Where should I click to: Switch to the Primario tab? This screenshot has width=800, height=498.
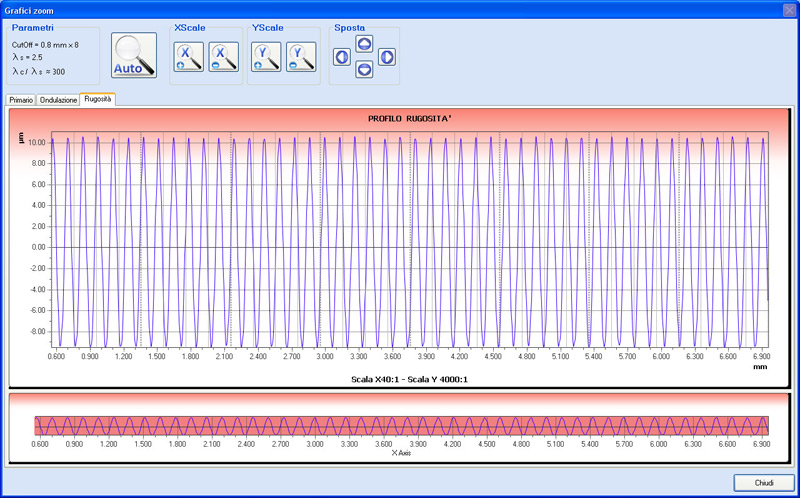tap(21, 100)
